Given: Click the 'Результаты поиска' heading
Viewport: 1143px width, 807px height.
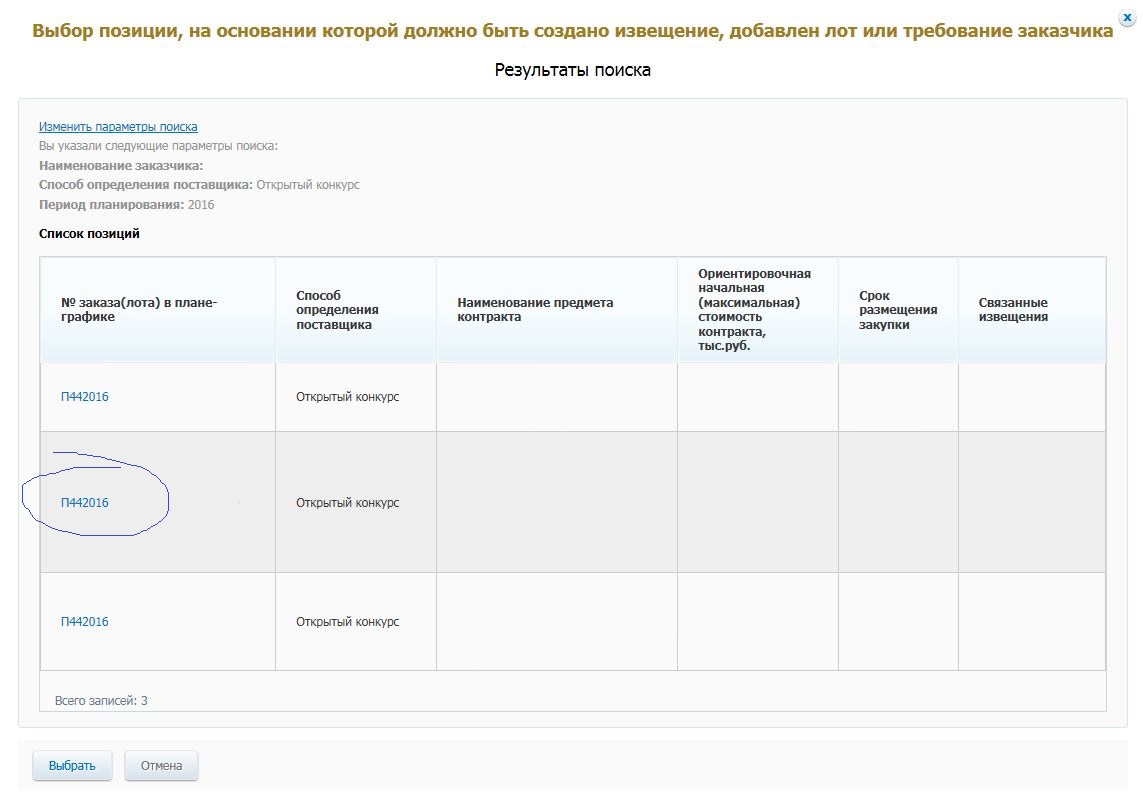Looking at the screenshot, I should coord(572,70).
